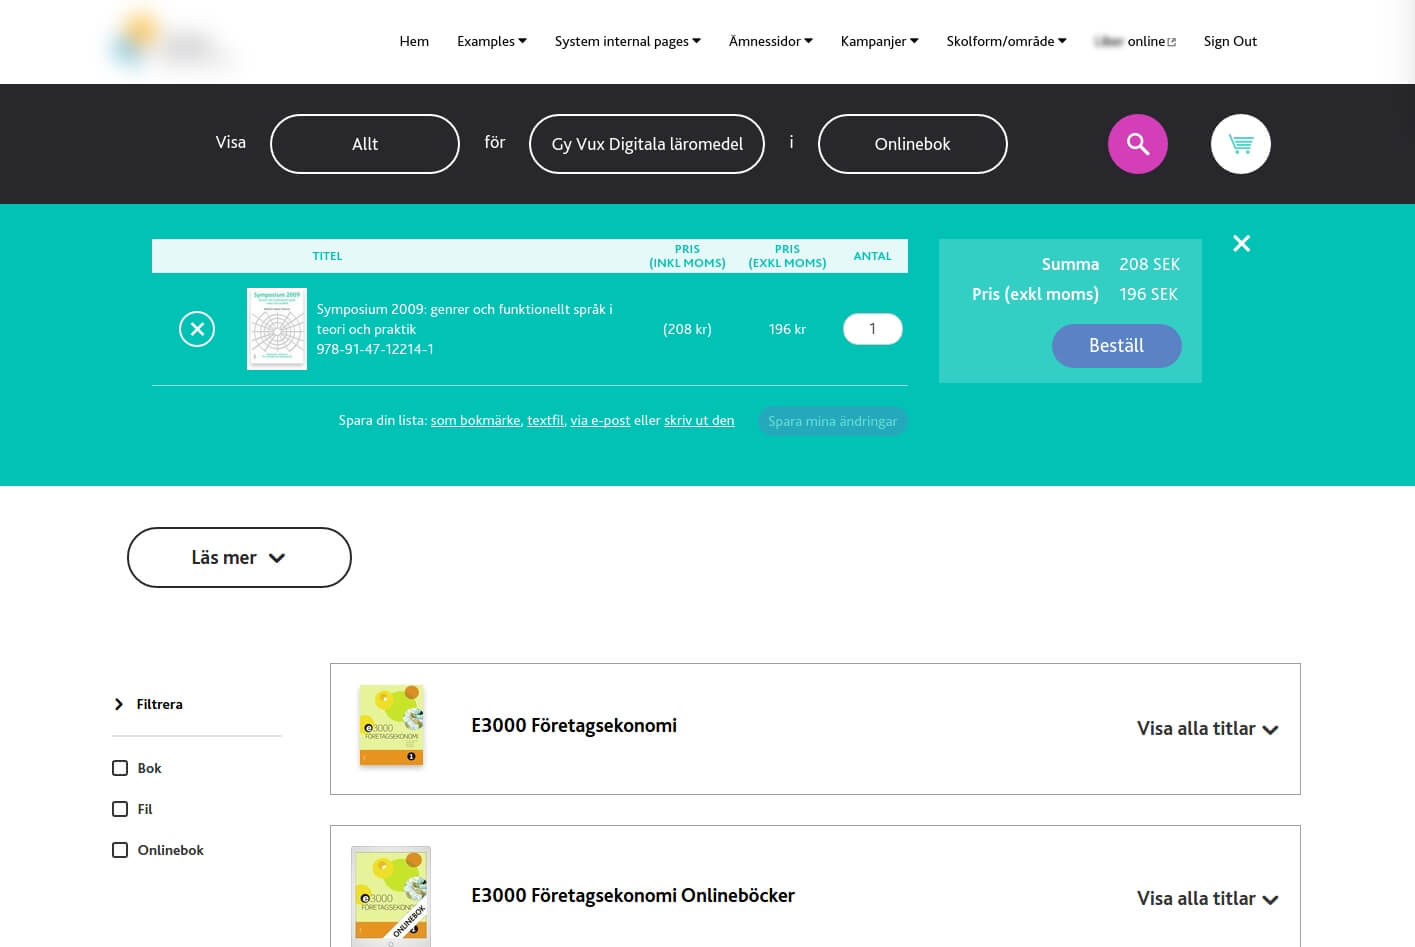Open the Symposium 2009 book cover thumbnail
The height and width of the screenshot is (947, 1415).
pos(277,329)
